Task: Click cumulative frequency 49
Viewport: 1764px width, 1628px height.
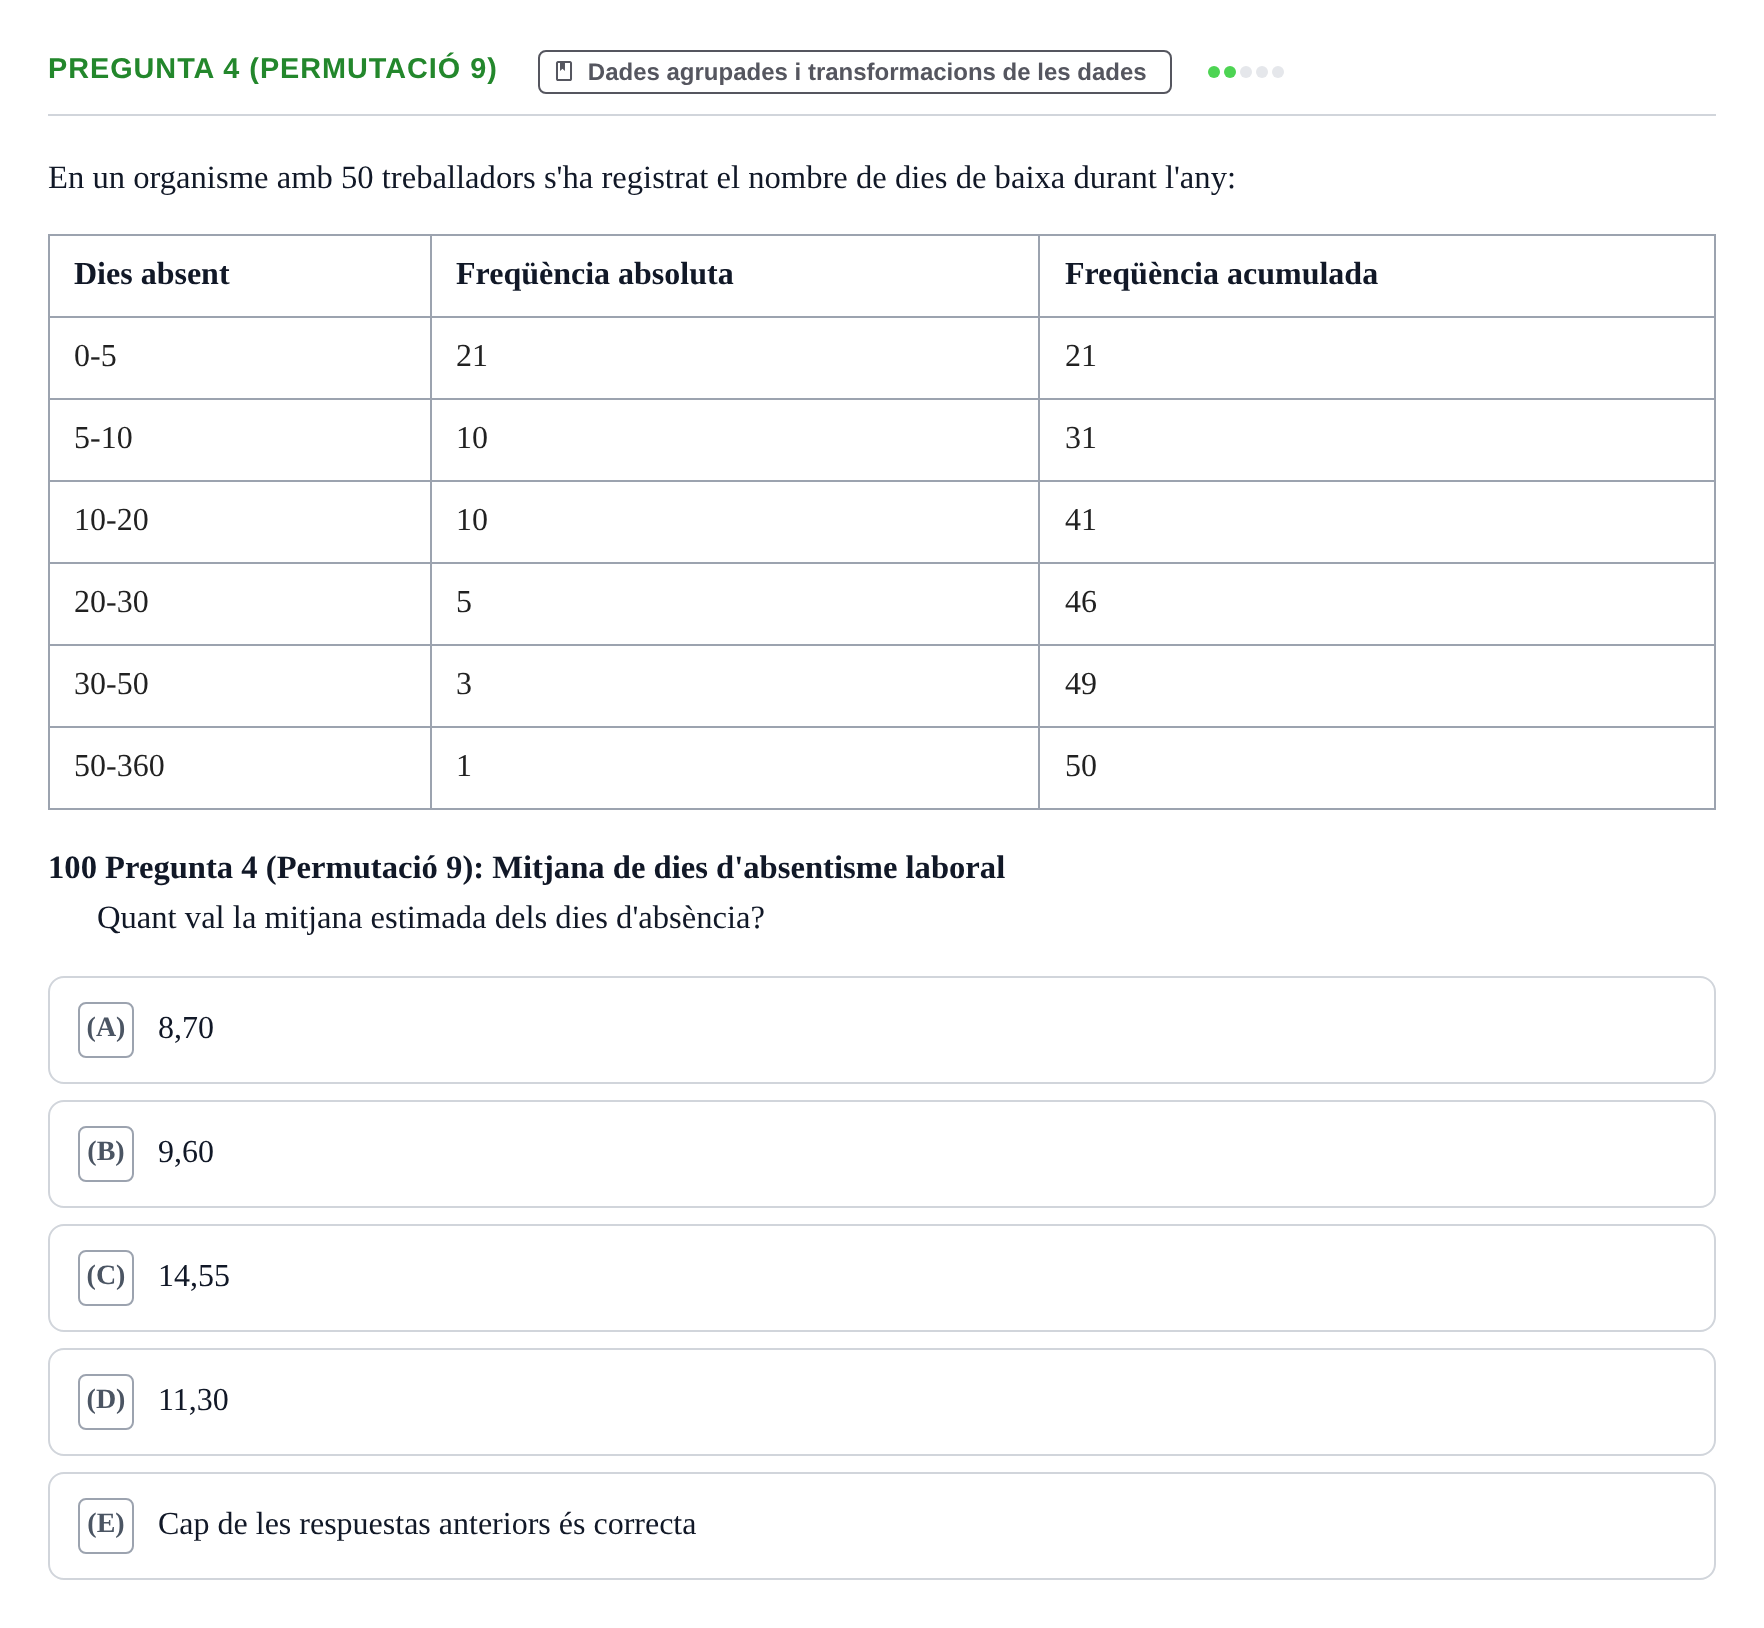Action: point(1377,686)
